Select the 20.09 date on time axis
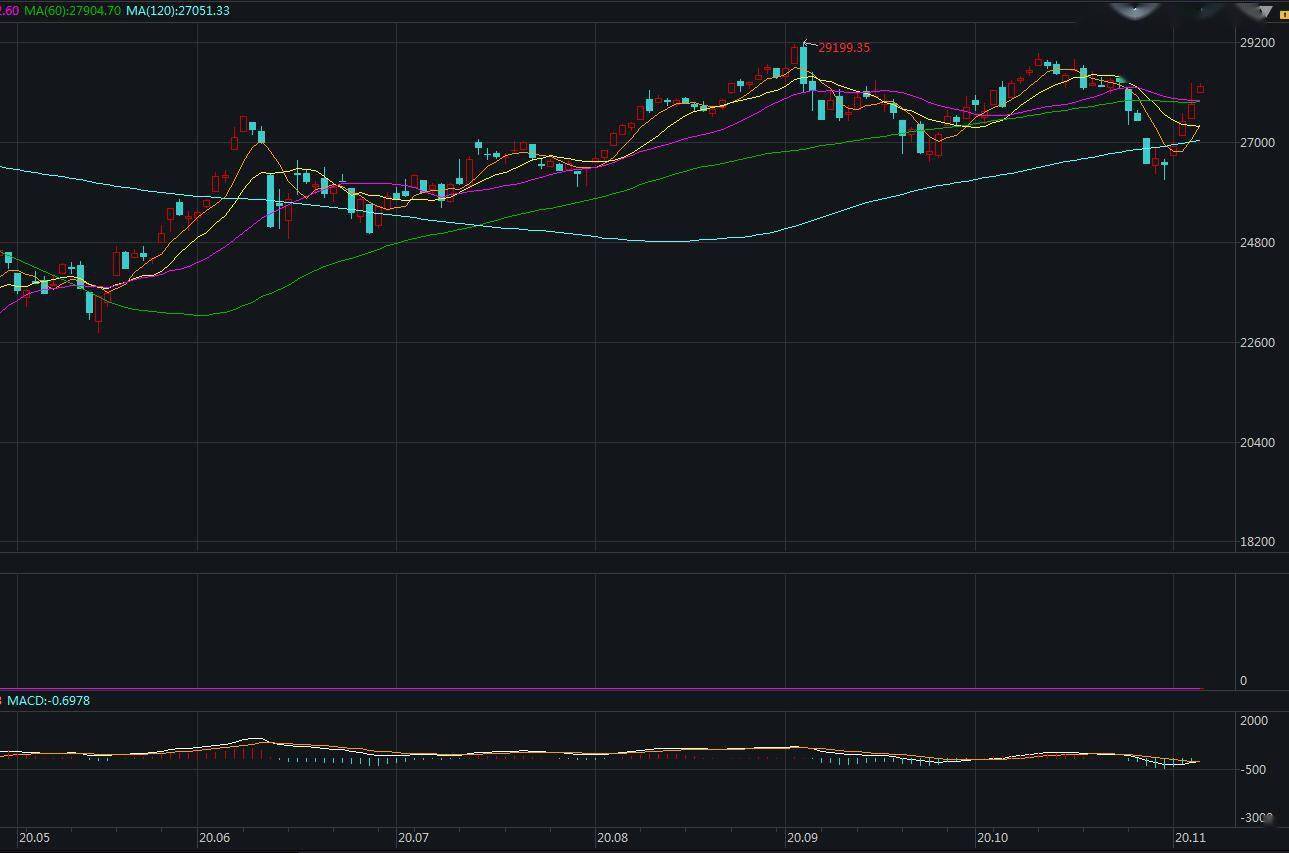This screenshot has height=853, width=1289. 803,838
